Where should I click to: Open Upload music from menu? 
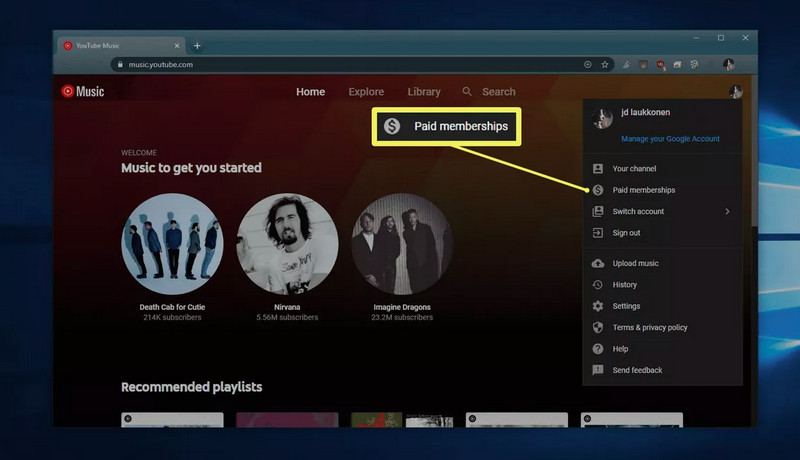pyautogui.click(x=662, y=263)
